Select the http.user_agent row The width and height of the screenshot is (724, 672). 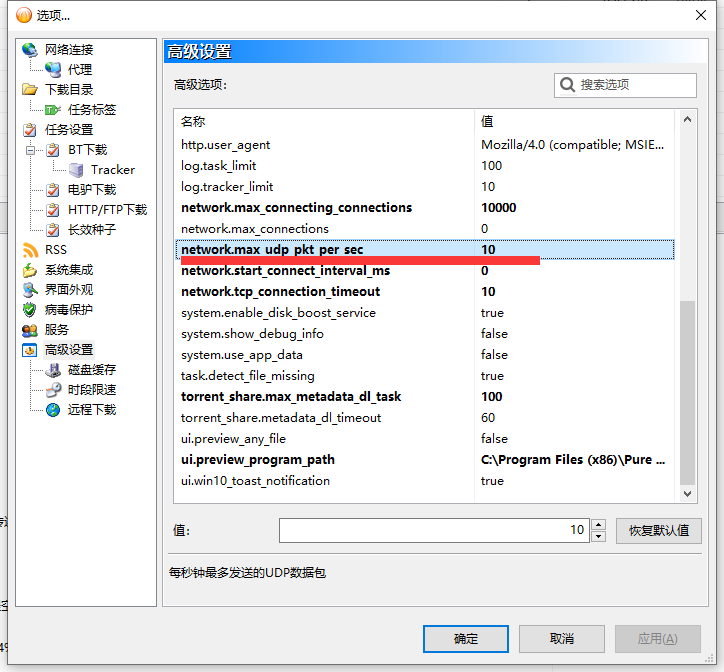(424, 145)
